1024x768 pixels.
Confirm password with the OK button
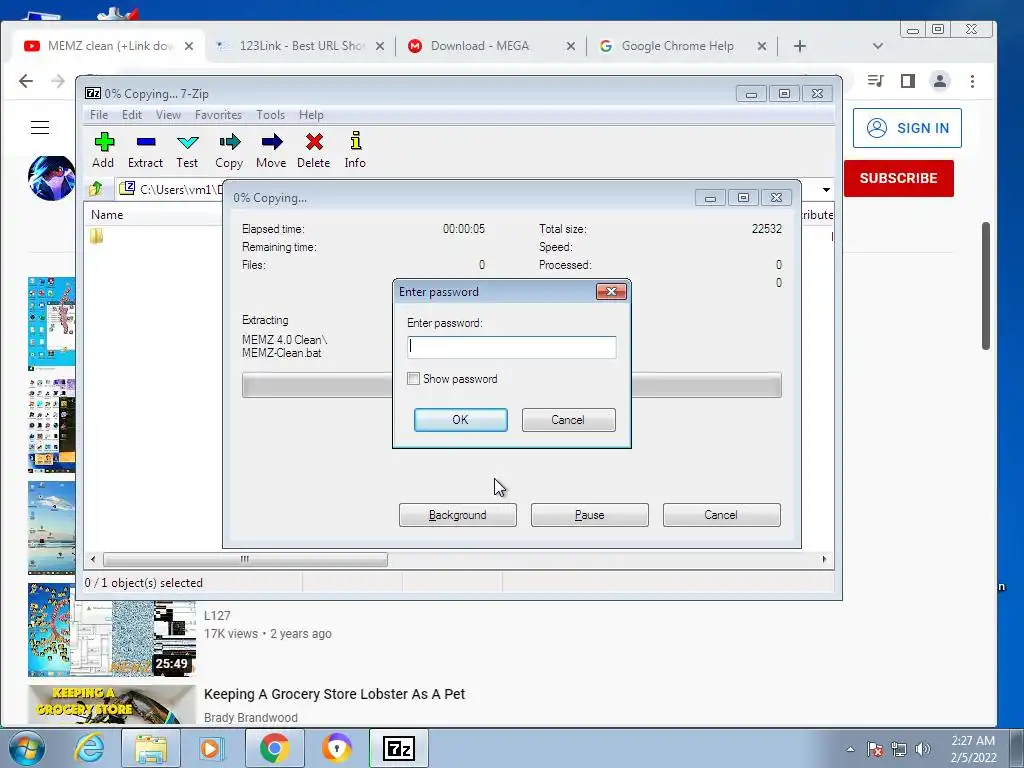pyautogui.click(x=460, y=420)
